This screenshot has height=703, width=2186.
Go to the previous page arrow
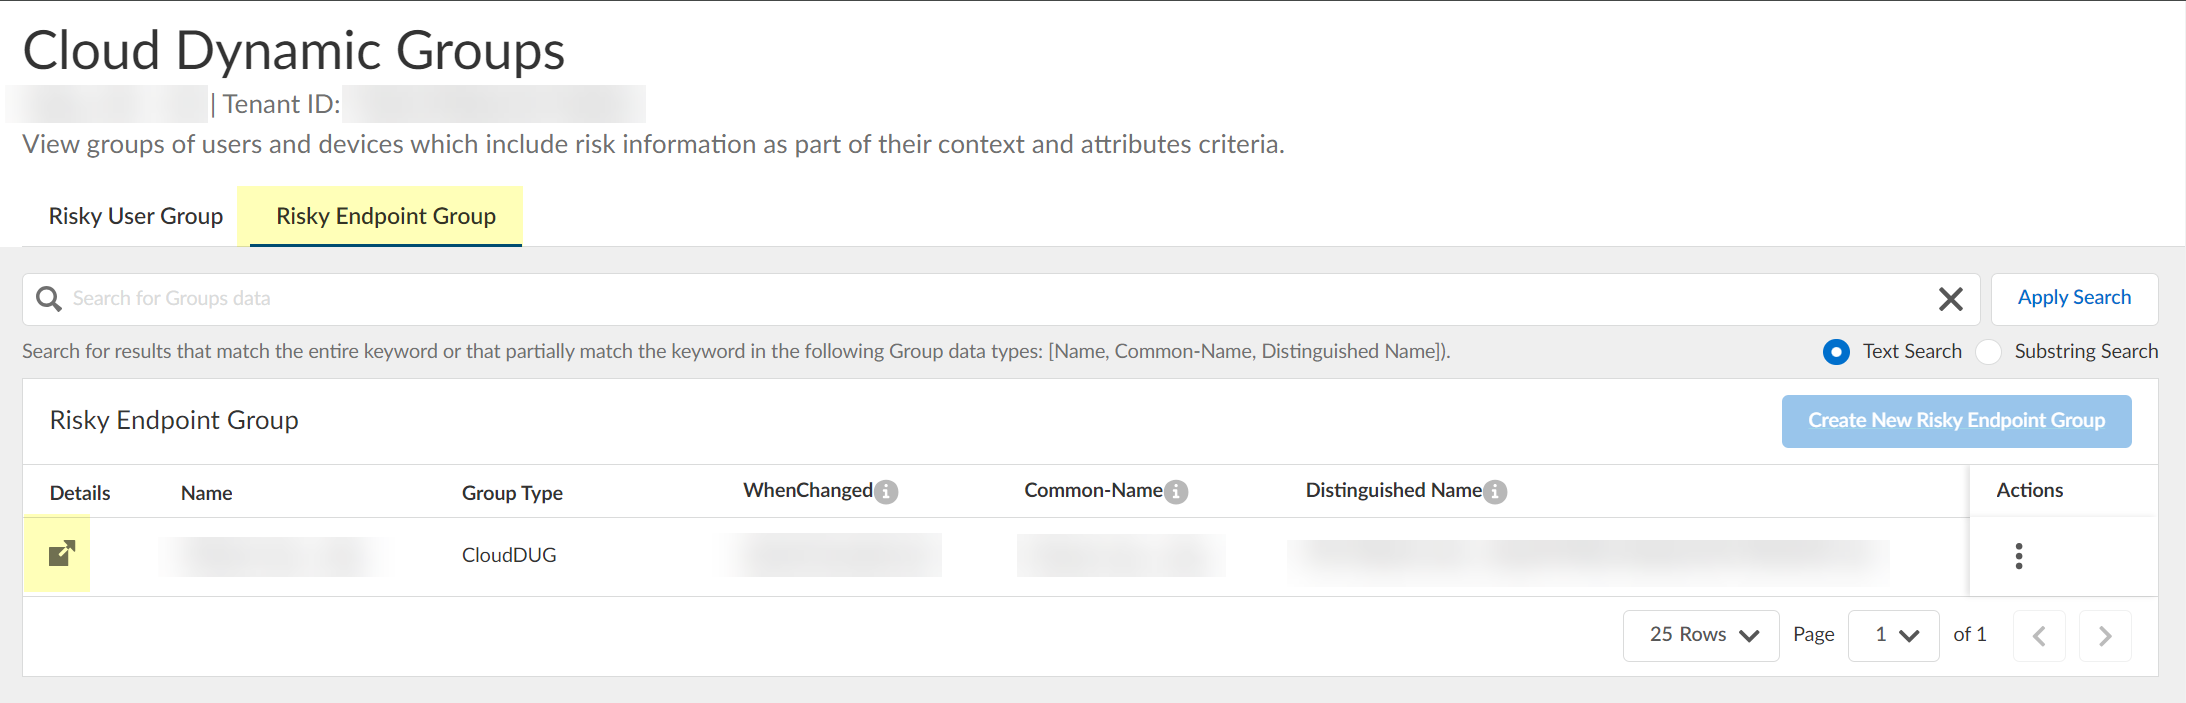tap(2039, 636)
